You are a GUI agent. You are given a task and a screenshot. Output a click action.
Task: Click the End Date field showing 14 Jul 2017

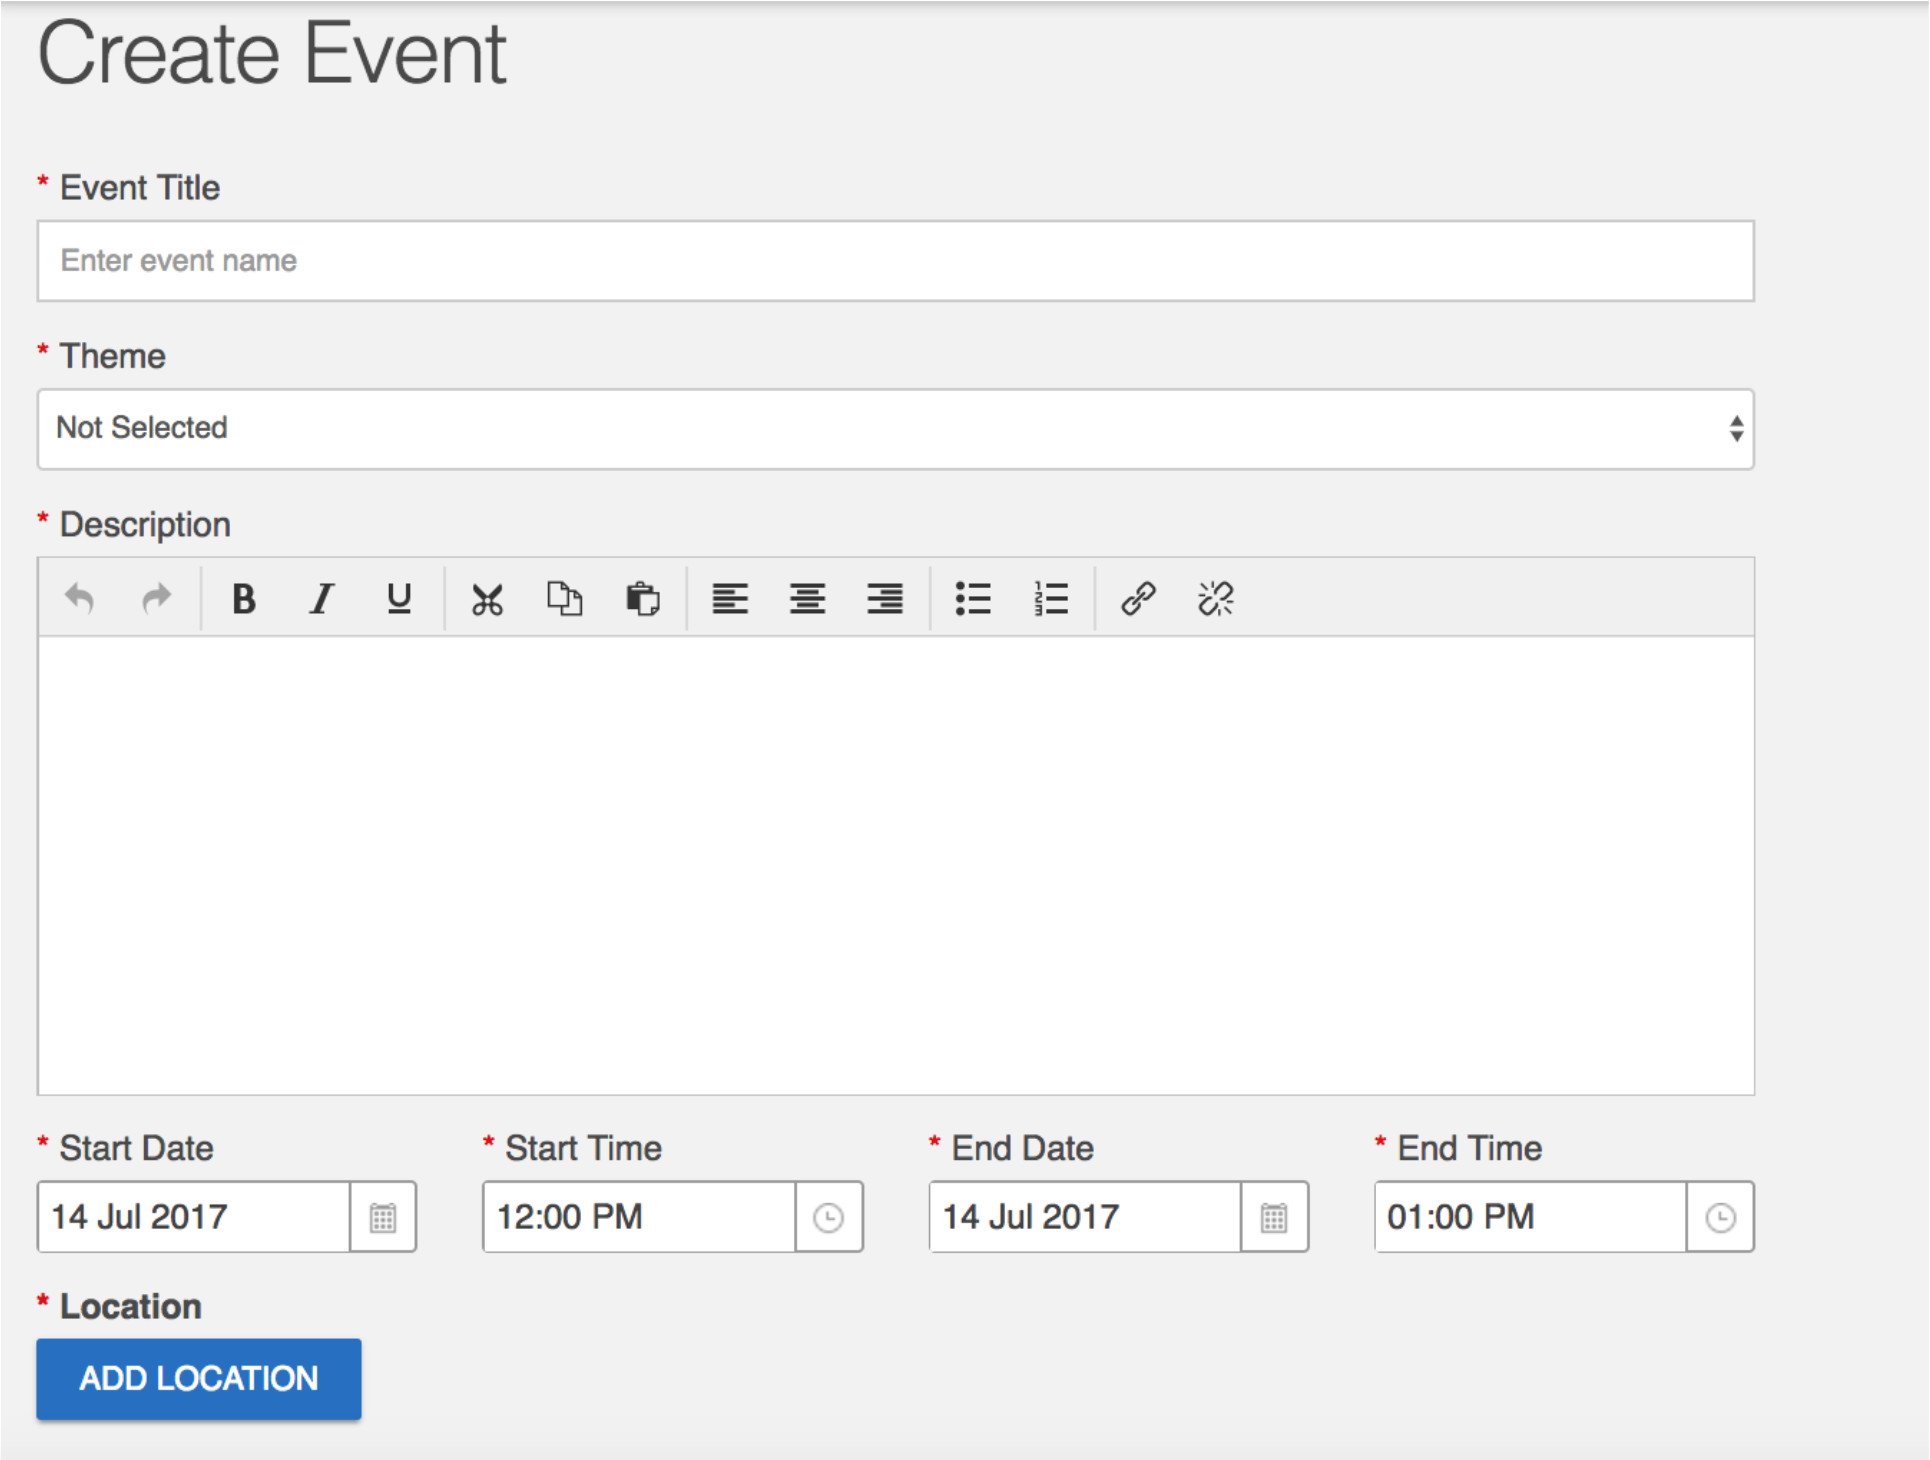(x=1085, y=1217)
